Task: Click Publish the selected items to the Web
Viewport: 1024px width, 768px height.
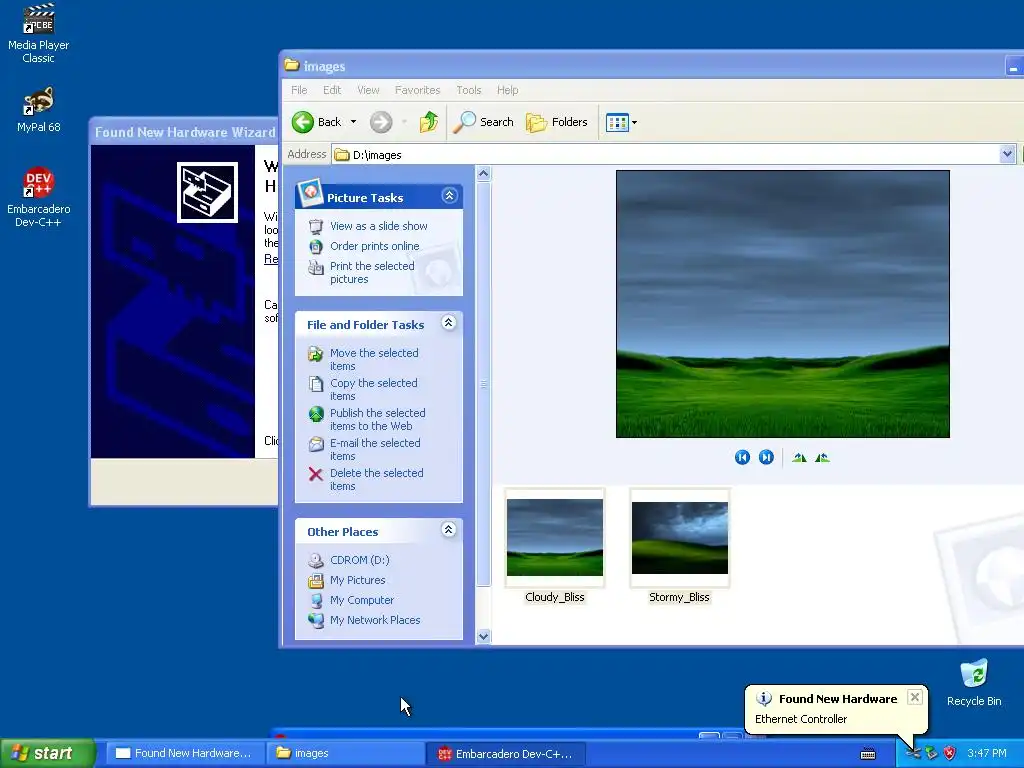Action: point(377,419)
